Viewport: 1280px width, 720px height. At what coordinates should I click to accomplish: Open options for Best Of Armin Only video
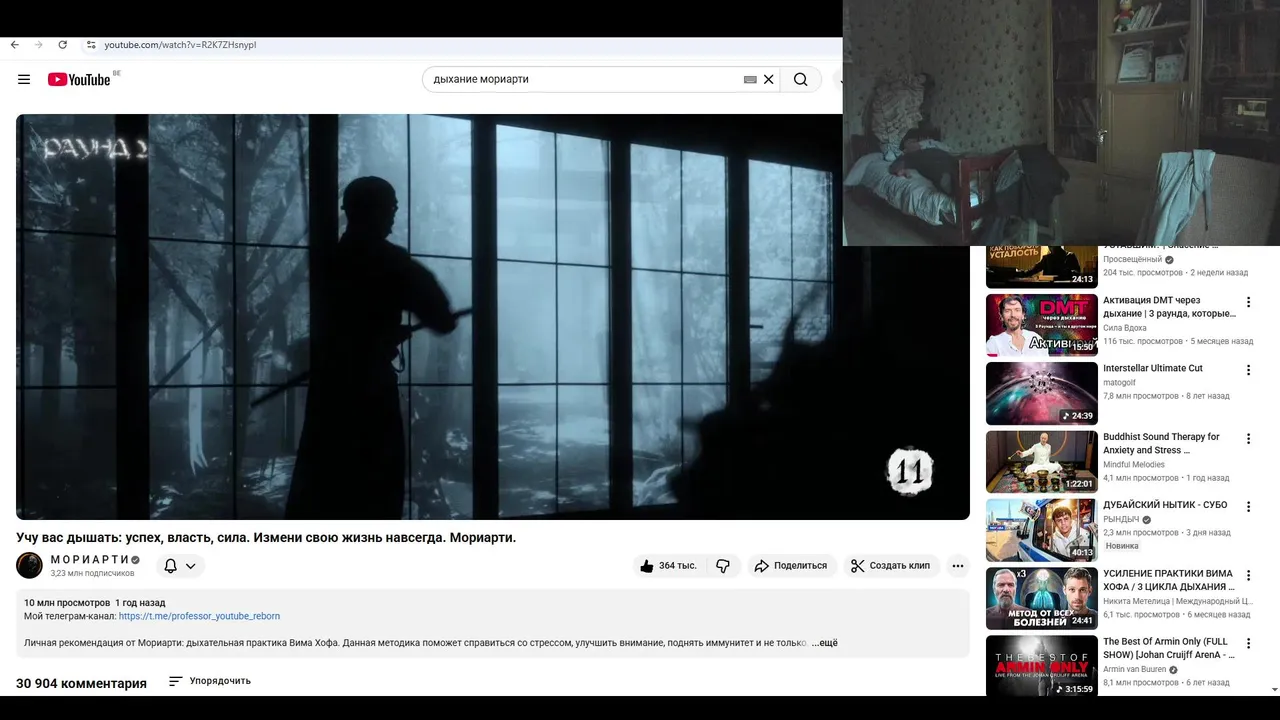1248,644
